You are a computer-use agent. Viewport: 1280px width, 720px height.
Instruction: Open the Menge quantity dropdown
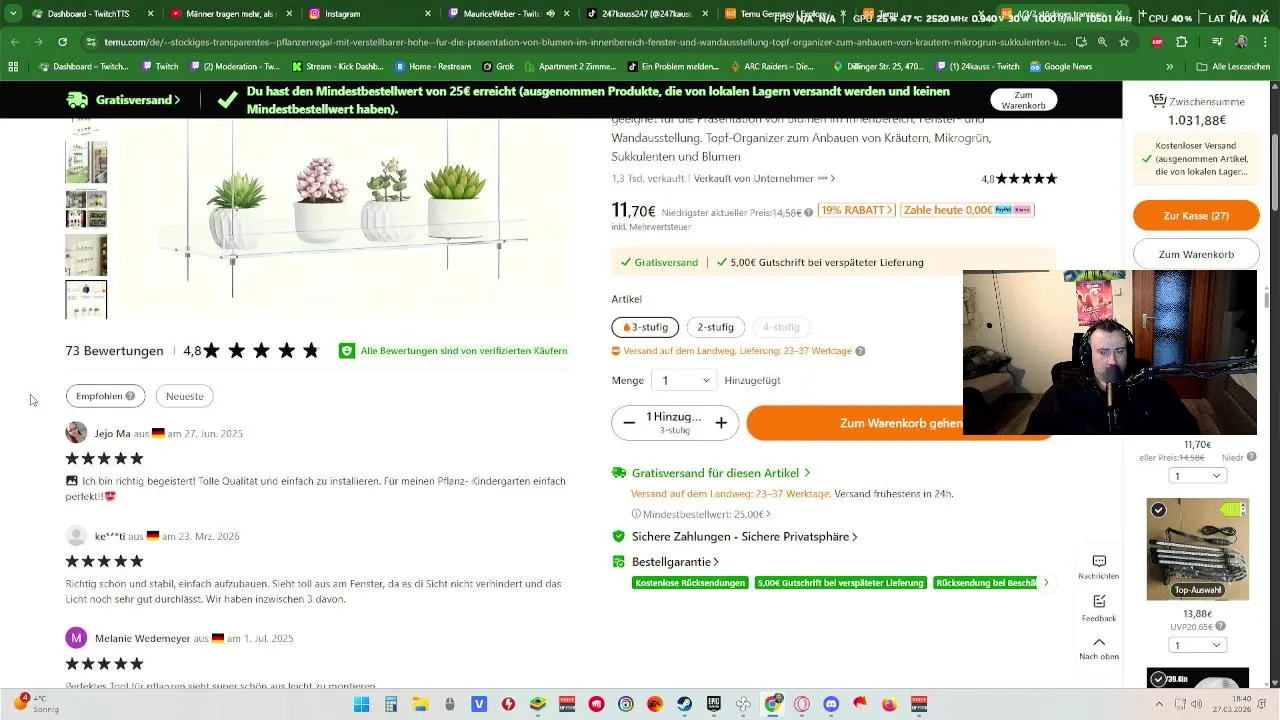click(684, 380)
